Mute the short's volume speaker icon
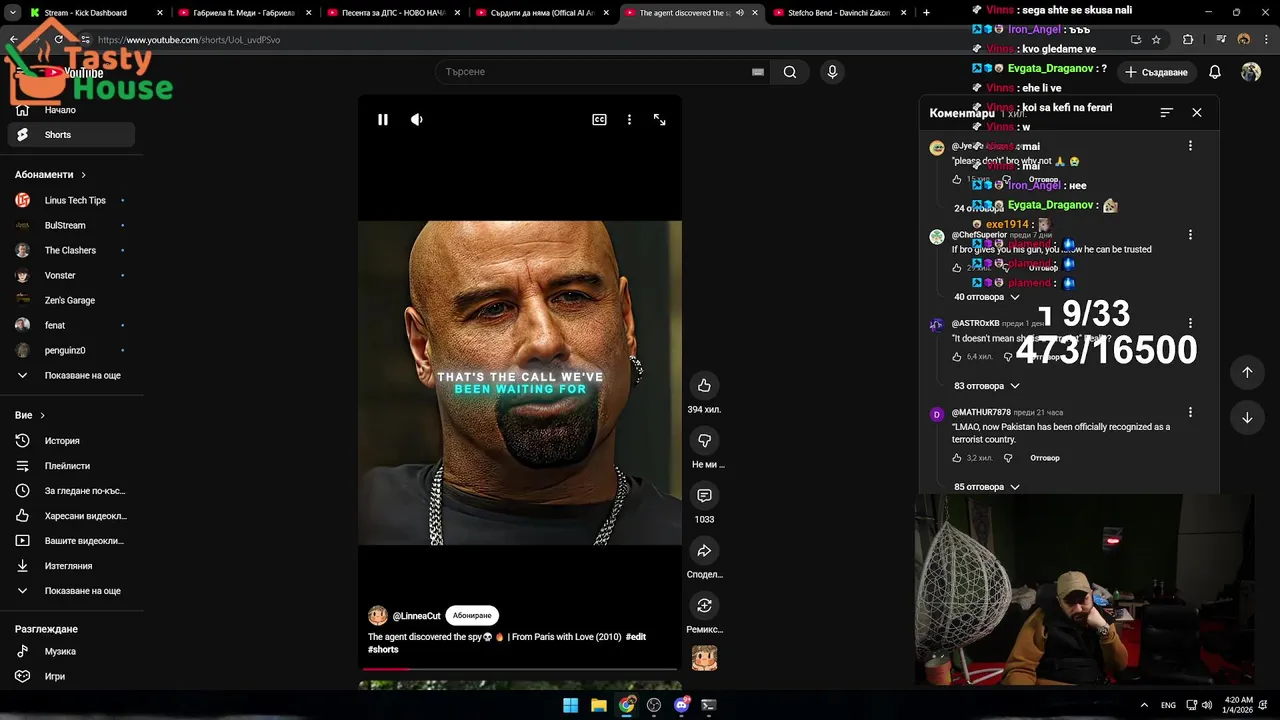The image size is (1280, 720). point(417,120)
